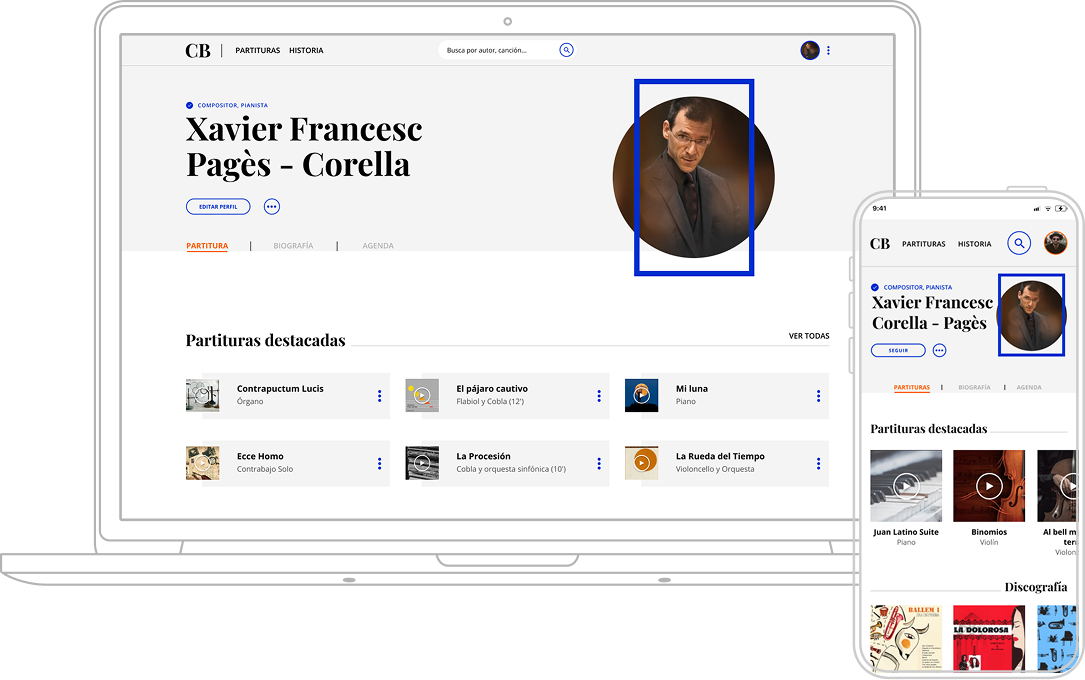The height and width of the screenshot is (680, 1085).
Task: Open options dots for Contrapuctum Lucis
Action: pos(379,396)
